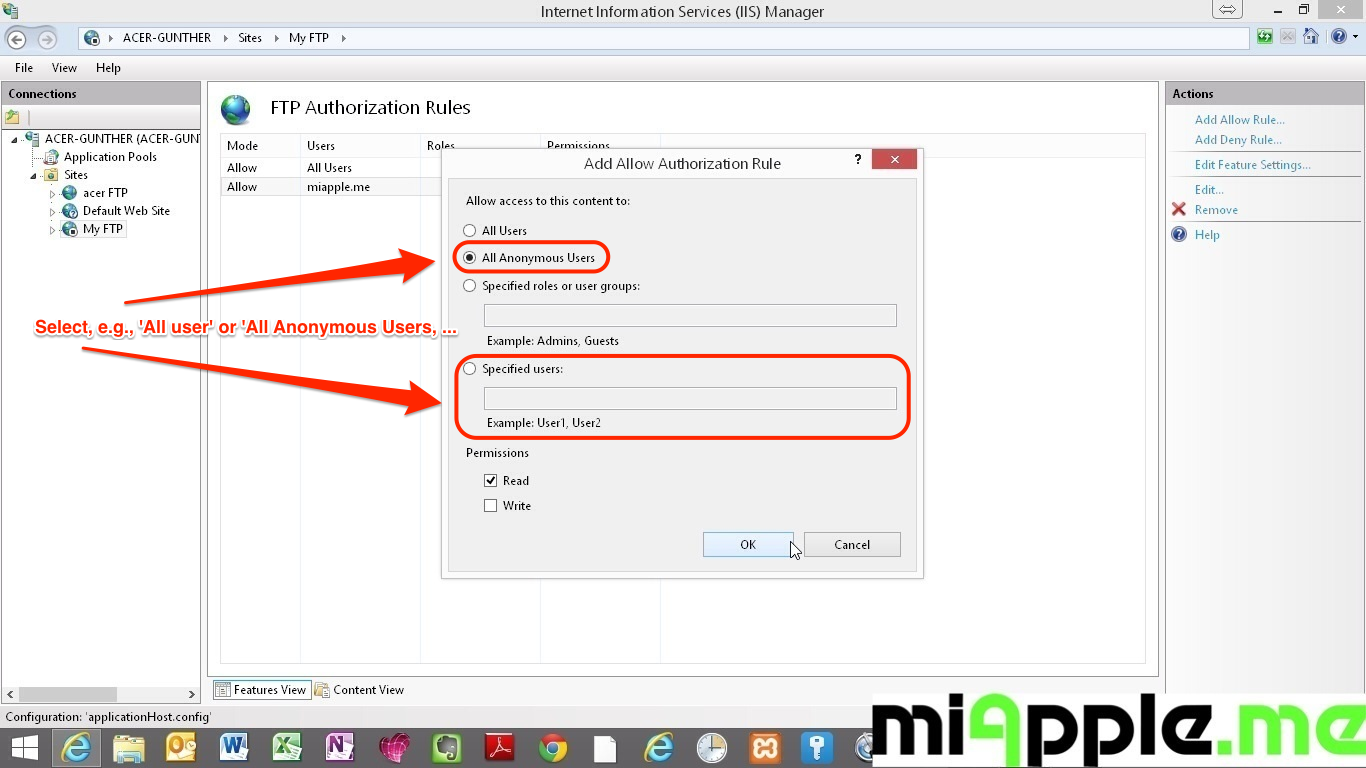Screen dimensions: 1366x768
Task: Collapse the Sites tree node
Action: (x=34, y=175)
